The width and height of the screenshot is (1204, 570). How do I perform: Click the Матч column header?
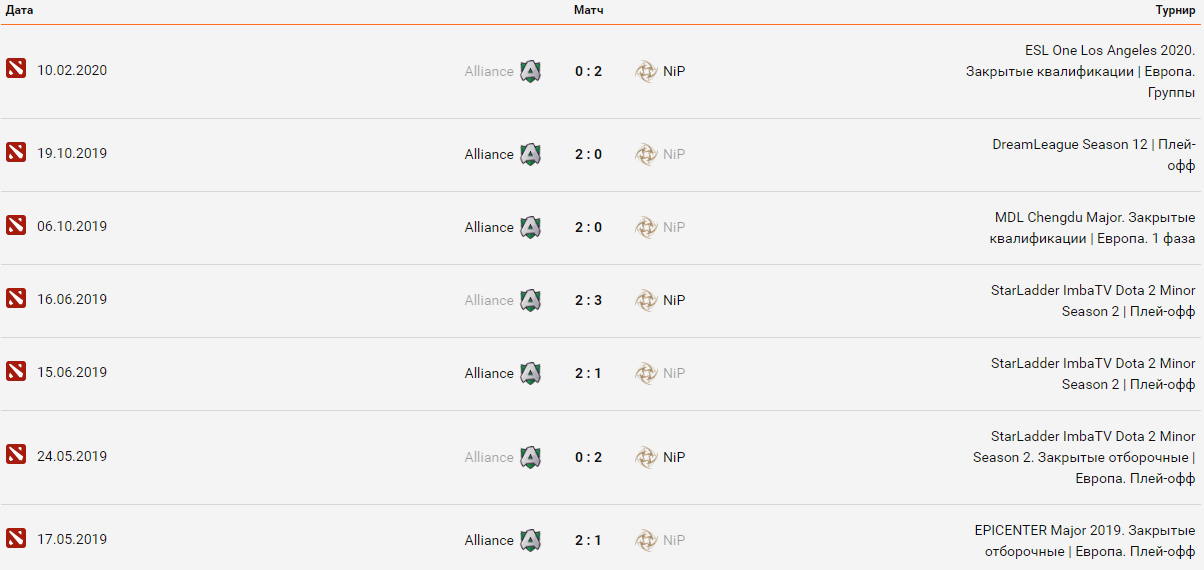tap(588, 10)
